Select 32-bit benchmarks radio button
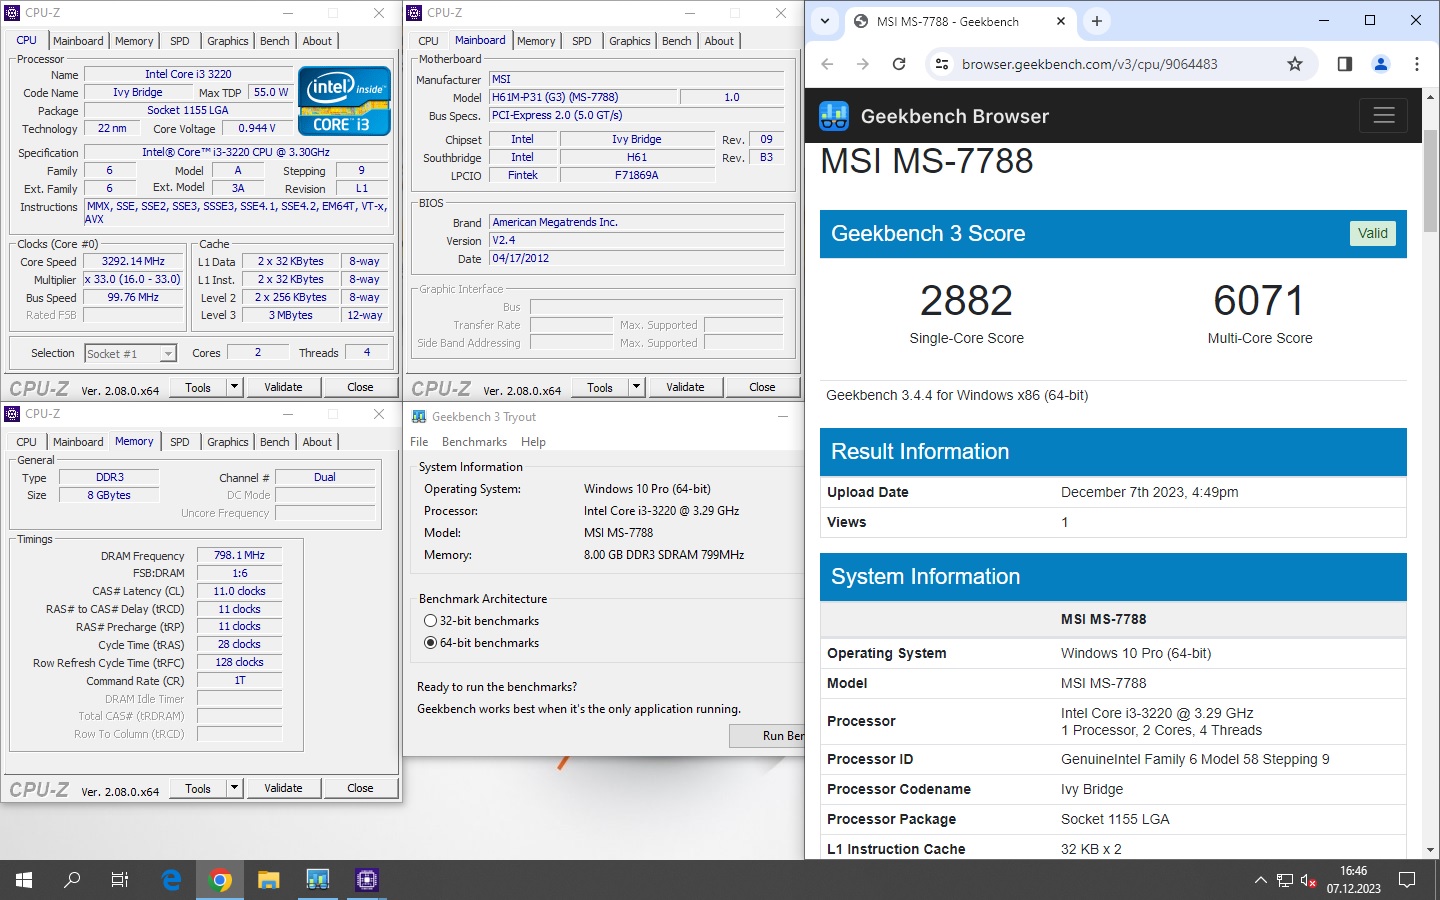The image size is (1440, 900). [x=430, y=621]
